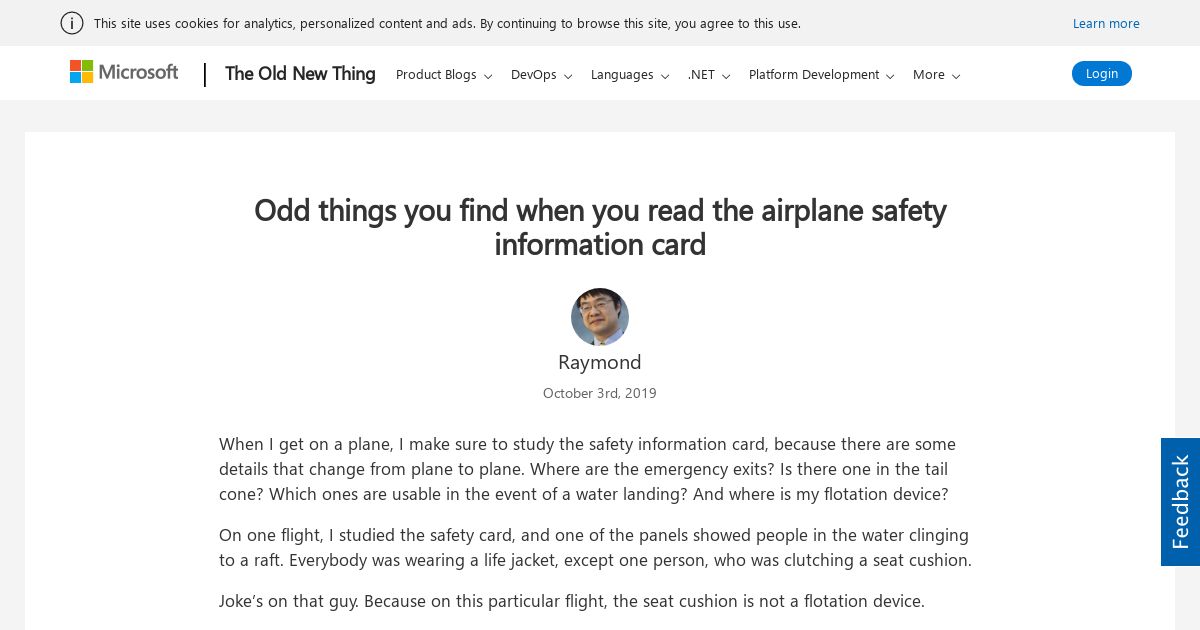Follow the Learn more cookie link
The width and height of the screenshot is (1200, 630).
tap(1106, 23)
